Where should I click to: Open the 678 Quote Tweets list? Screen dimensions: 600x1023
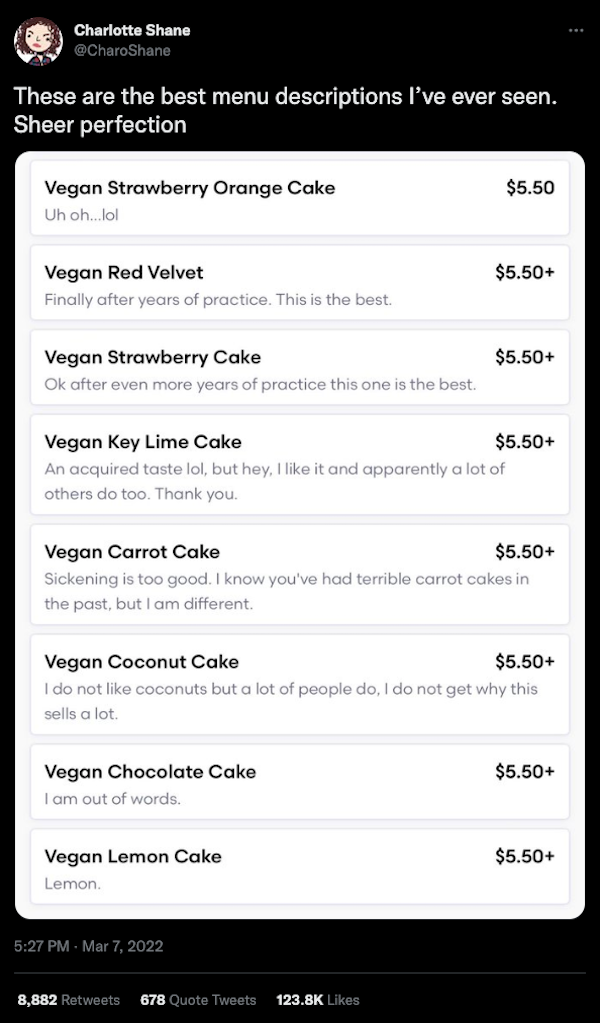point(198,999)
